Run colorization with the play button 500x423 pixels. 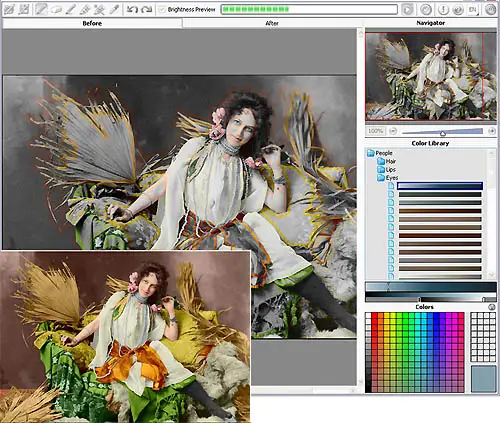coord(407,9)
